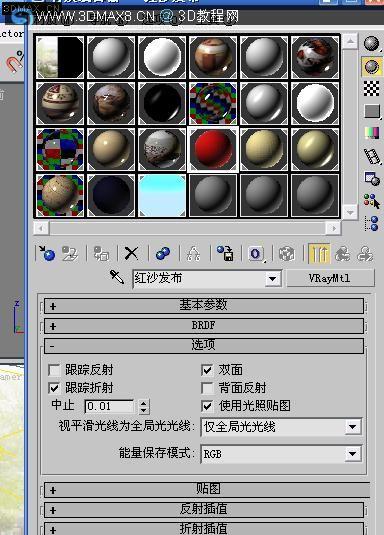Viewport: 384px width, 535px height.
Task: Pick material with the eyedropper icon
Action: point(117,277)
